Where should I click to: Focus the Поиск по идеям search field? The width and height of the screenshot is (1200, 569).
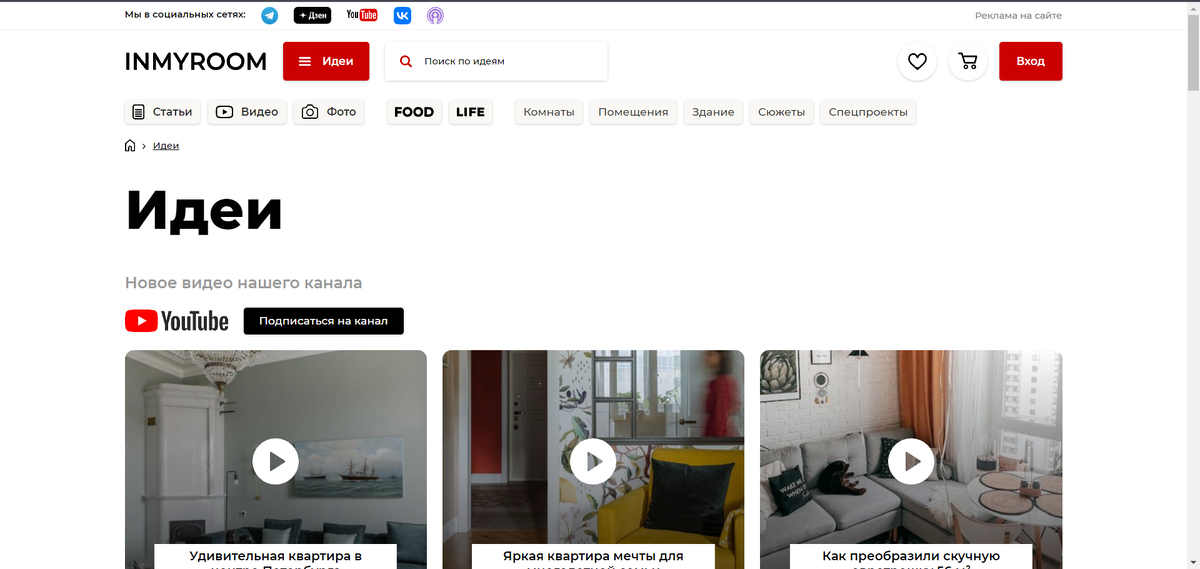click(496, 61)
